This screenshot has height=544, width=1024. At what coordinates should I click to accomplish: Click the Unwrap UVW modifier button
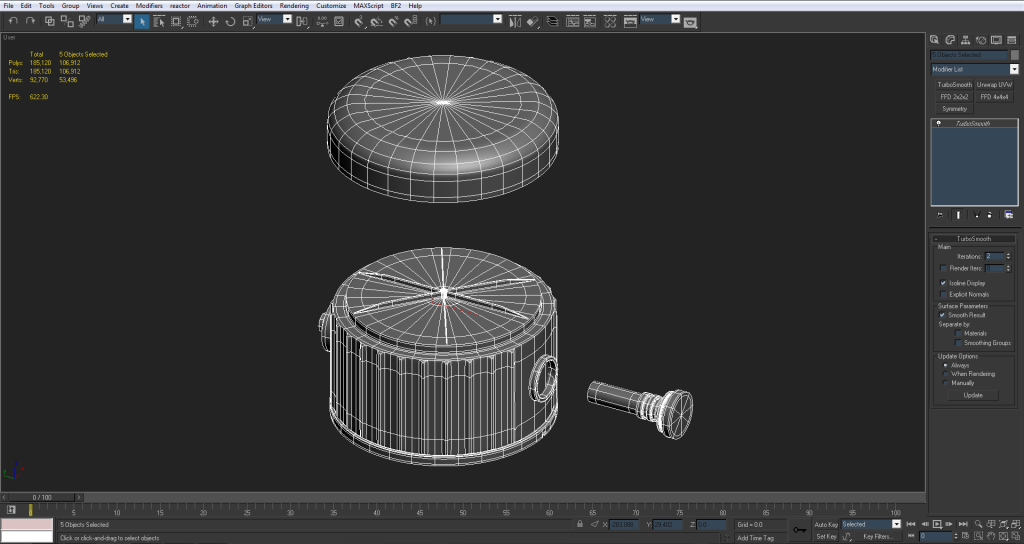tap(994, 85)
